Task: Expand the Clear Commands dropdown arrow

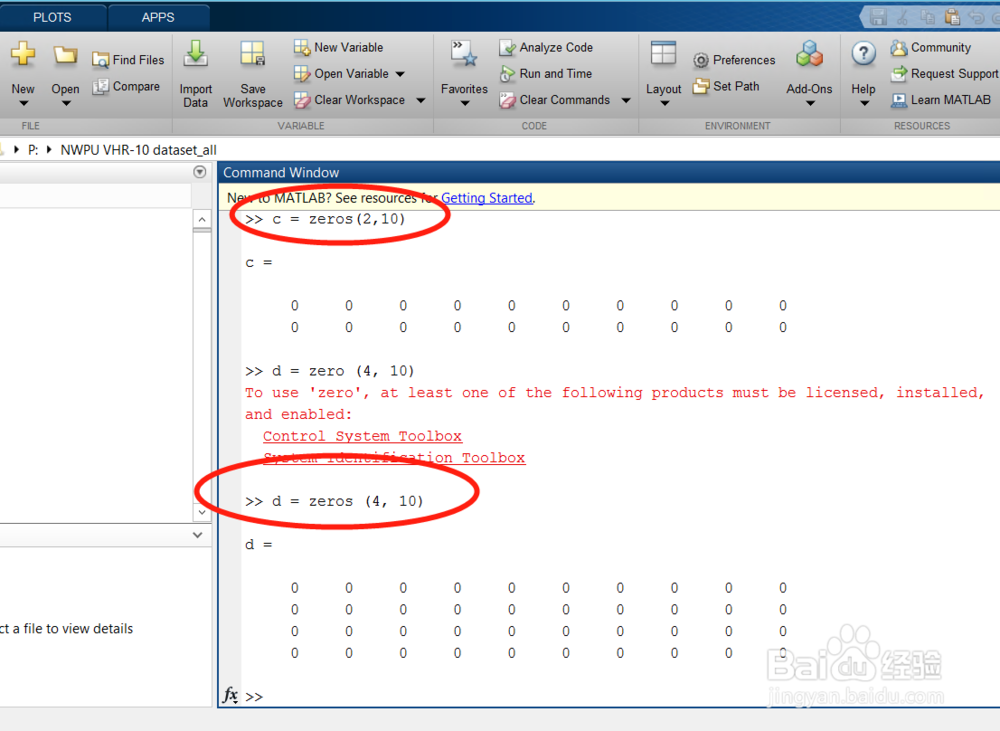Action: [626, 100]
